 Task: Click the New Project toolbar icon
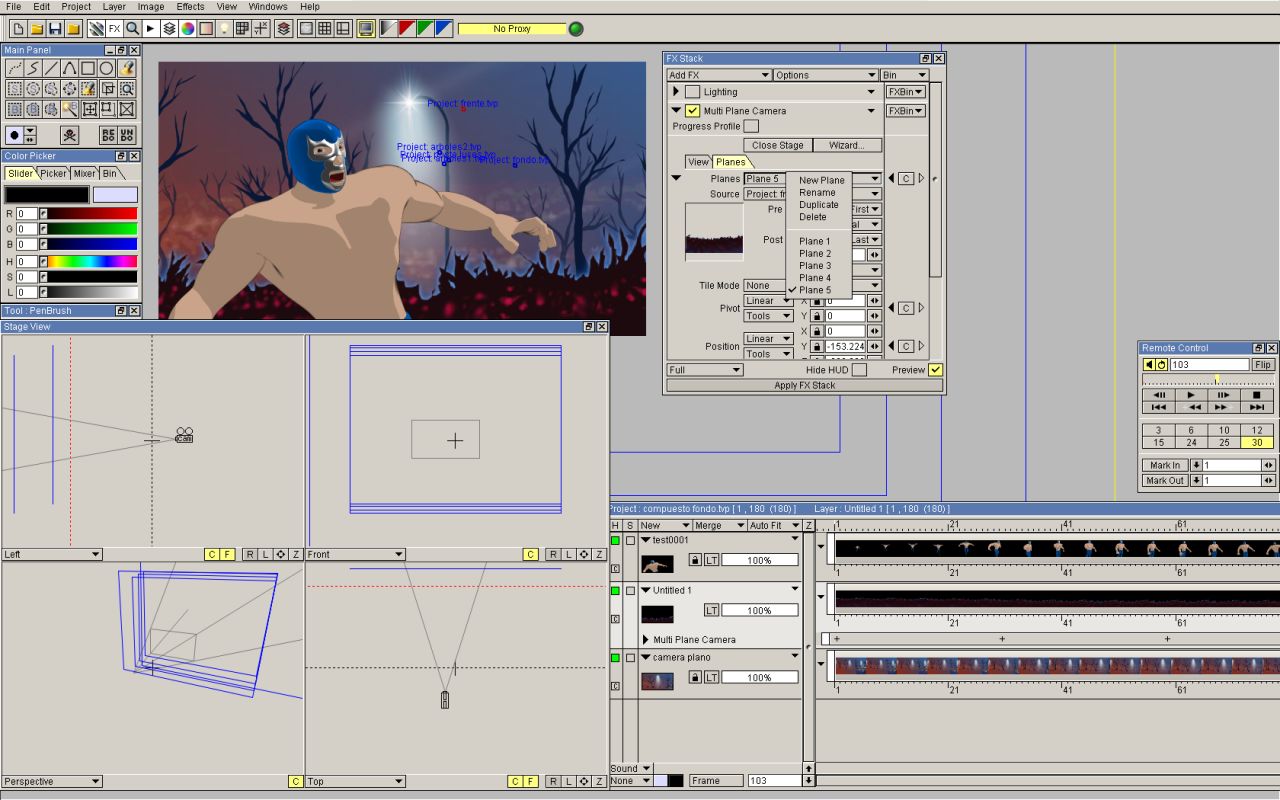point(17,28)
